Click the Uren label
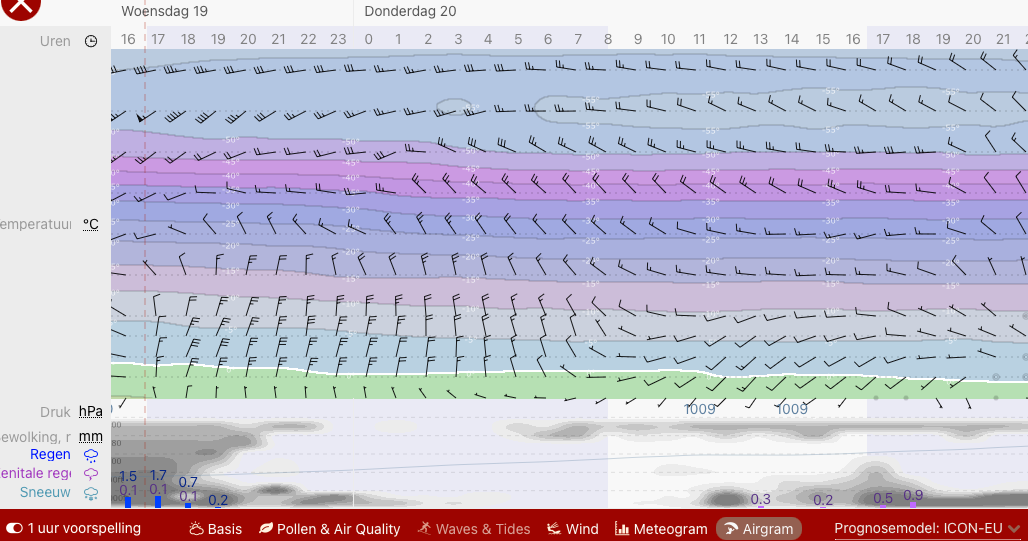 (55, 41)
